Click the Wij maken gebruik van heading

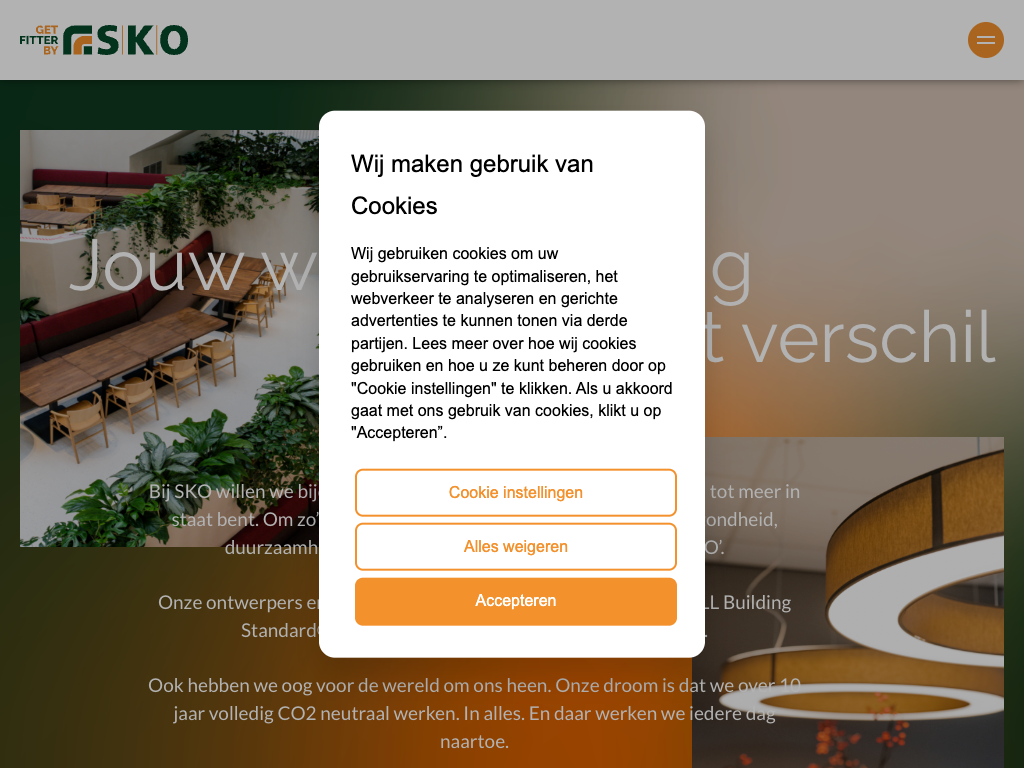pos(472,164)
